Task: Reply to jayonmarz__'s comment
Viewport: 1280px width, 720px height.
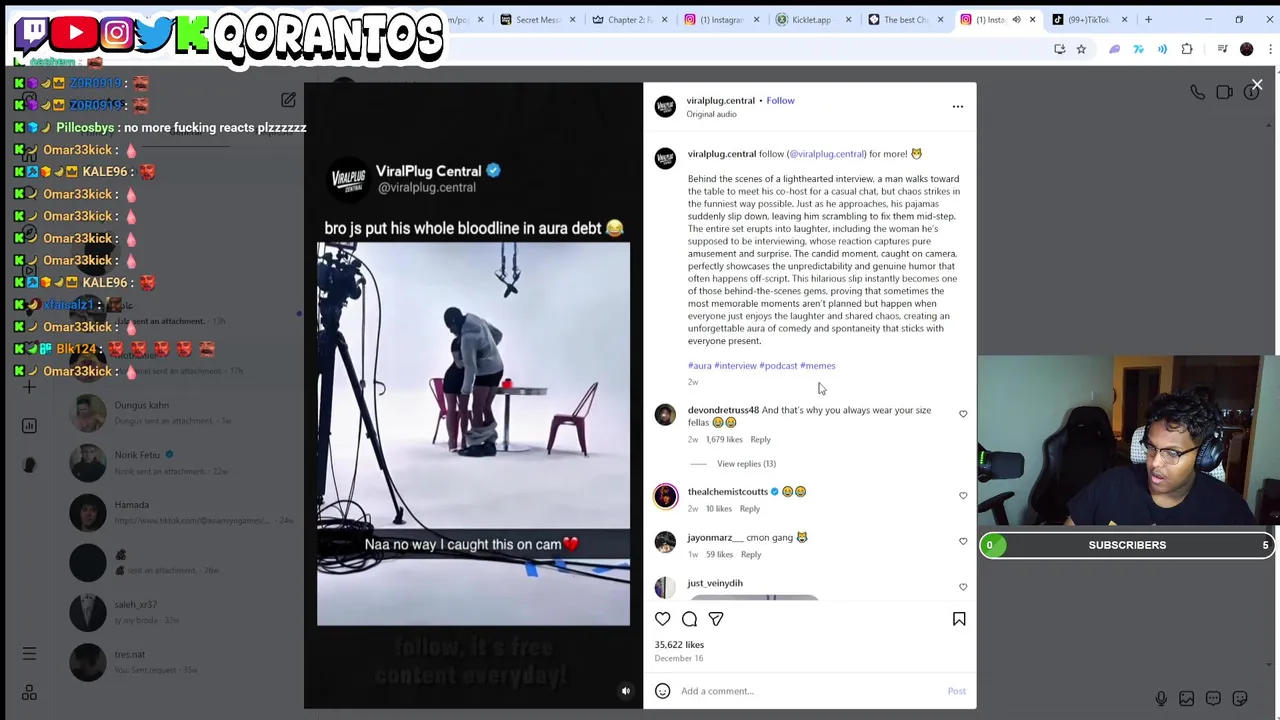Action: tap(751, 555)
